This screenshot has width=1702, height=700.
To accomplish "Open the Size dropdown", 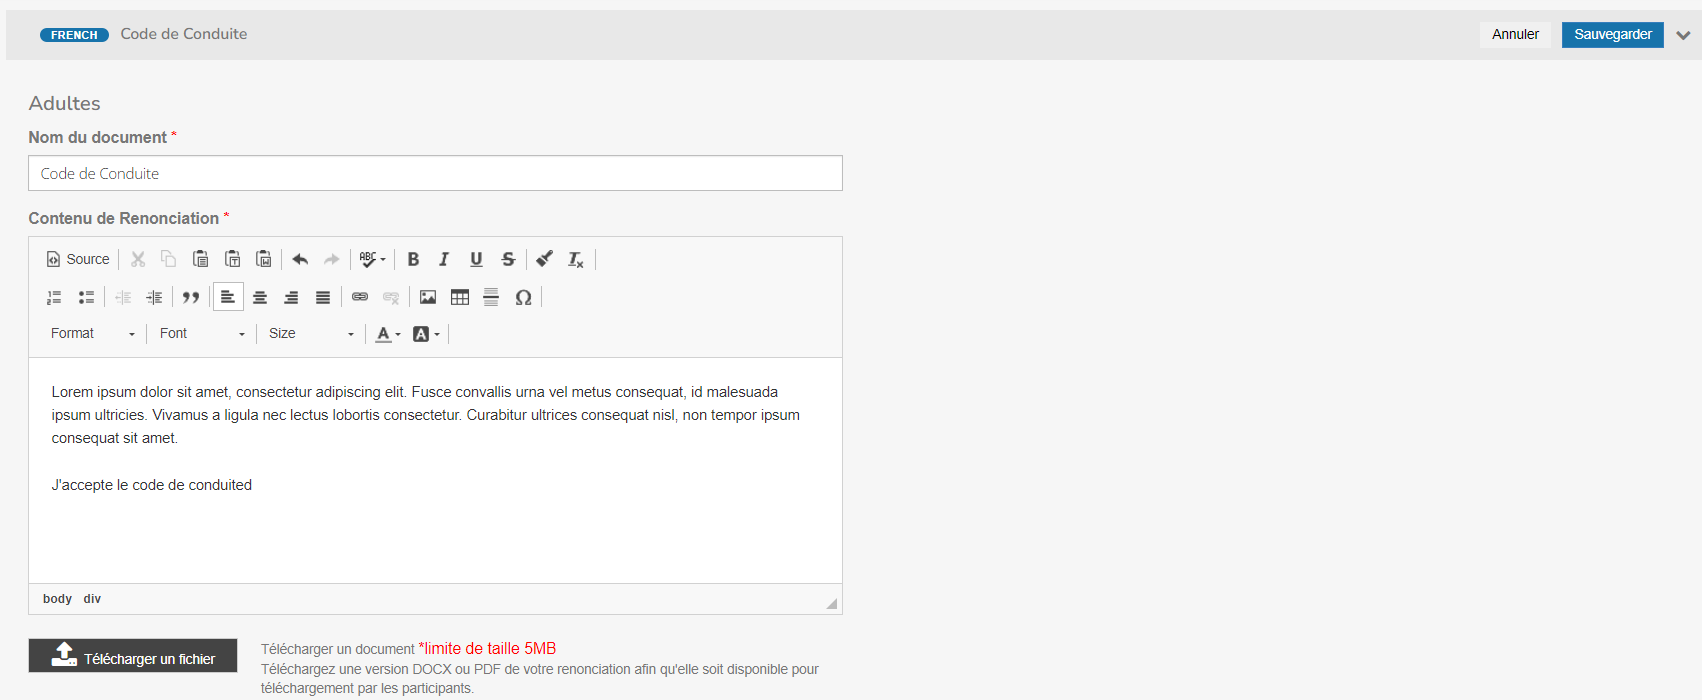I will click(x=310, y=334).
